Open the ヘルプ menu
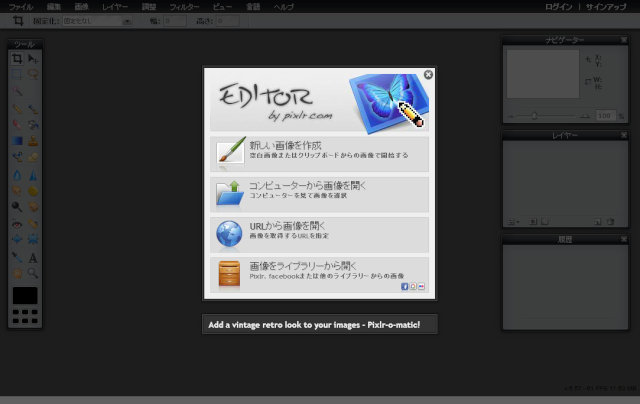 point(284,7)
